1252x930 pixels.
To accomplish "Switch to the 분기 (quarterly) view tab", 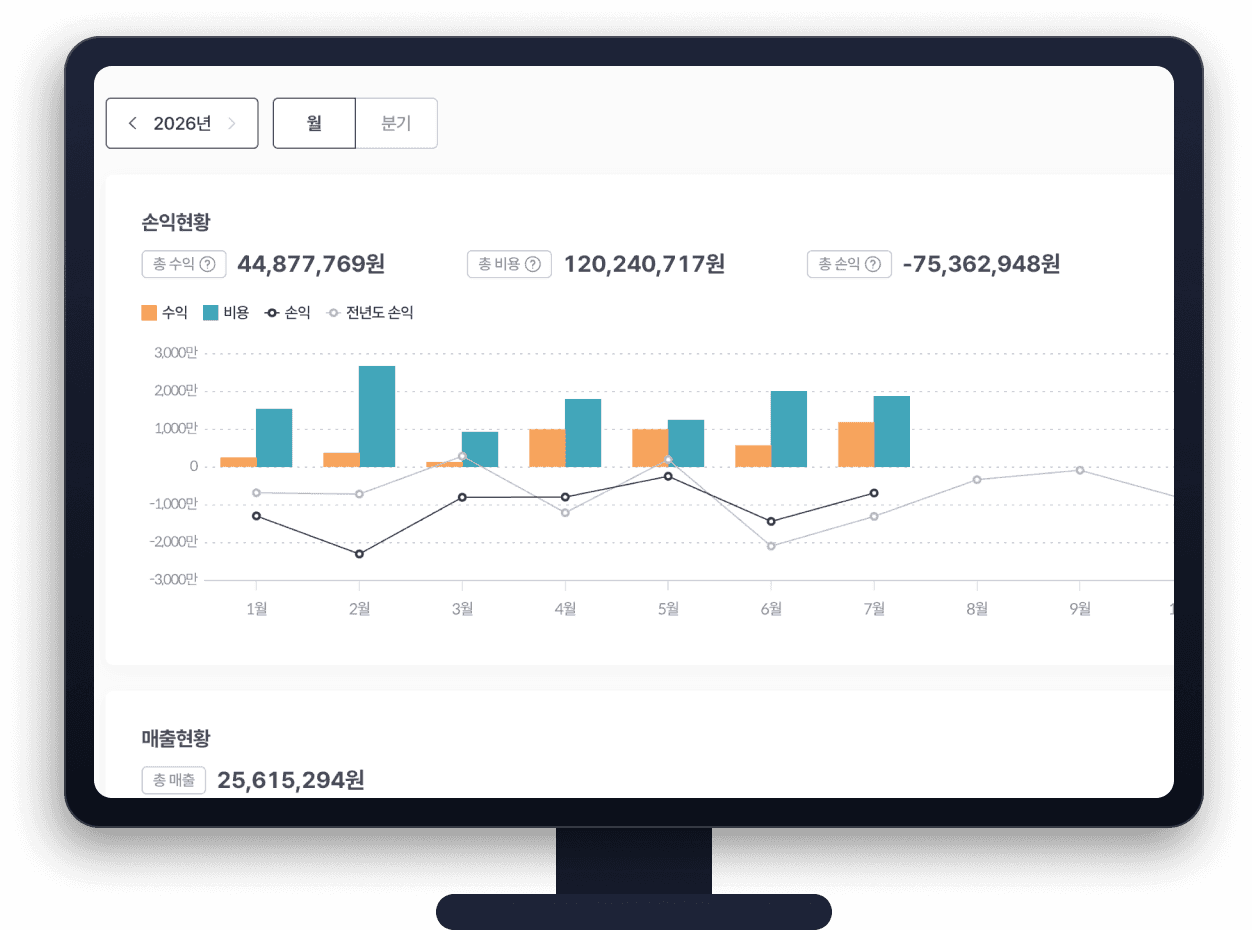I will pyautogui.click(x=396, y=123).
